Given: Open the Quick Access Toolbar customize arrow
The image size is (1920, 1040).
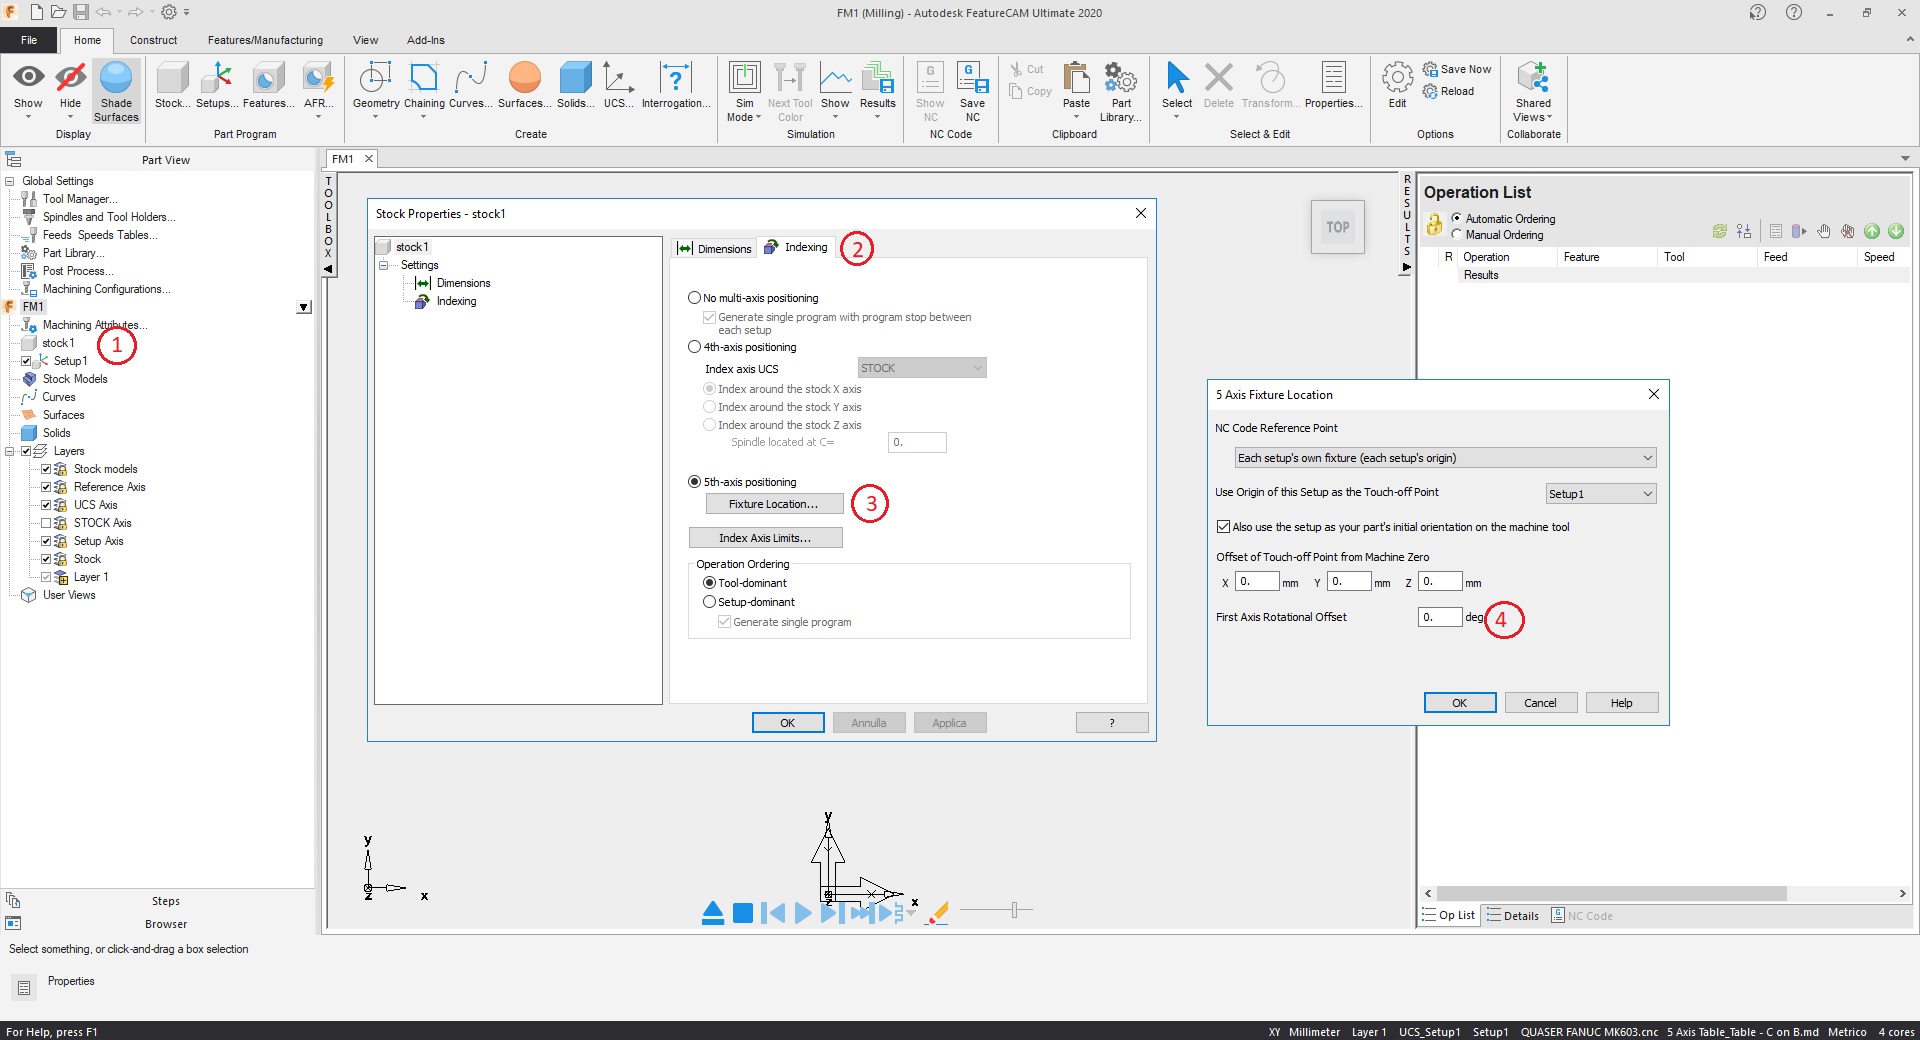Looking at the screenshot, I should pos(186,13).
